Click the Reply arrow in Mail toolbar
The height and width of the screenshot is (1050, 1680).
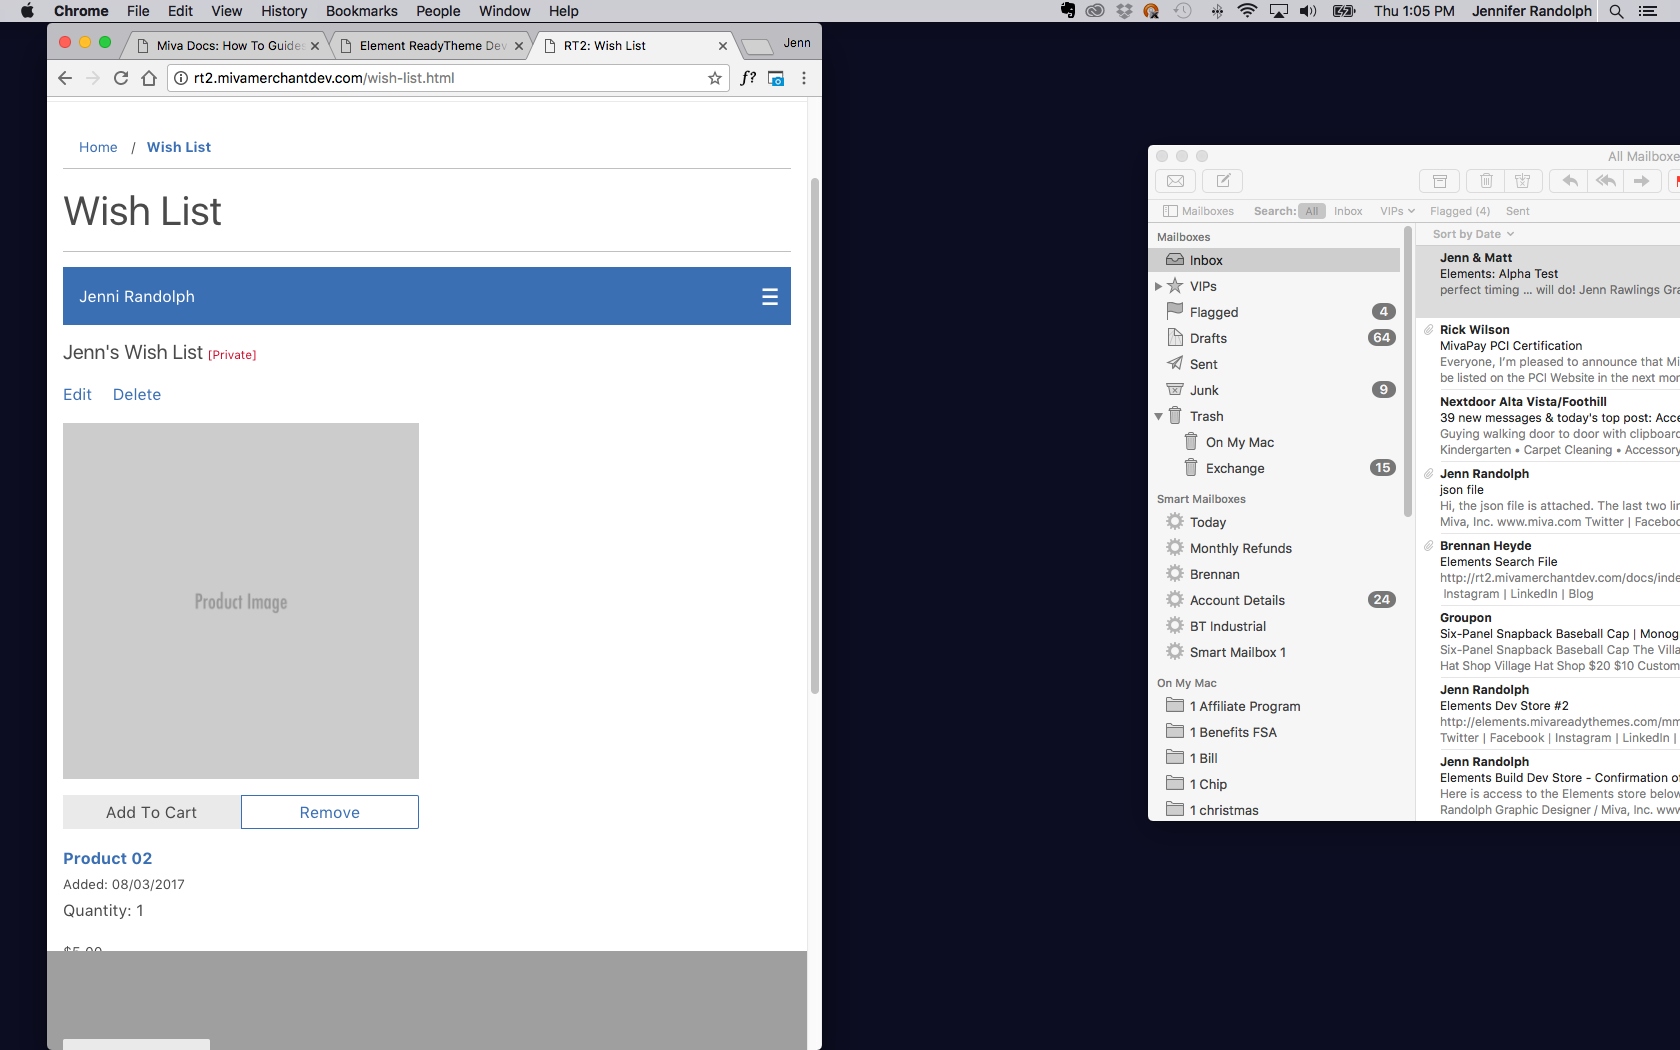point(1570,181)
